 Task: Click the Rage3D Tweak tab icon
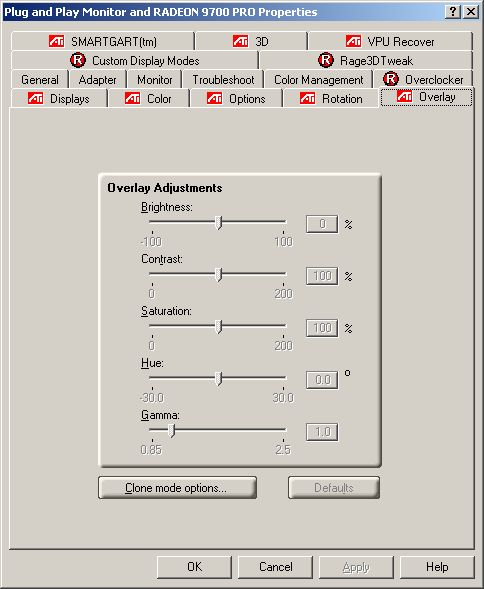click(326, 60)
